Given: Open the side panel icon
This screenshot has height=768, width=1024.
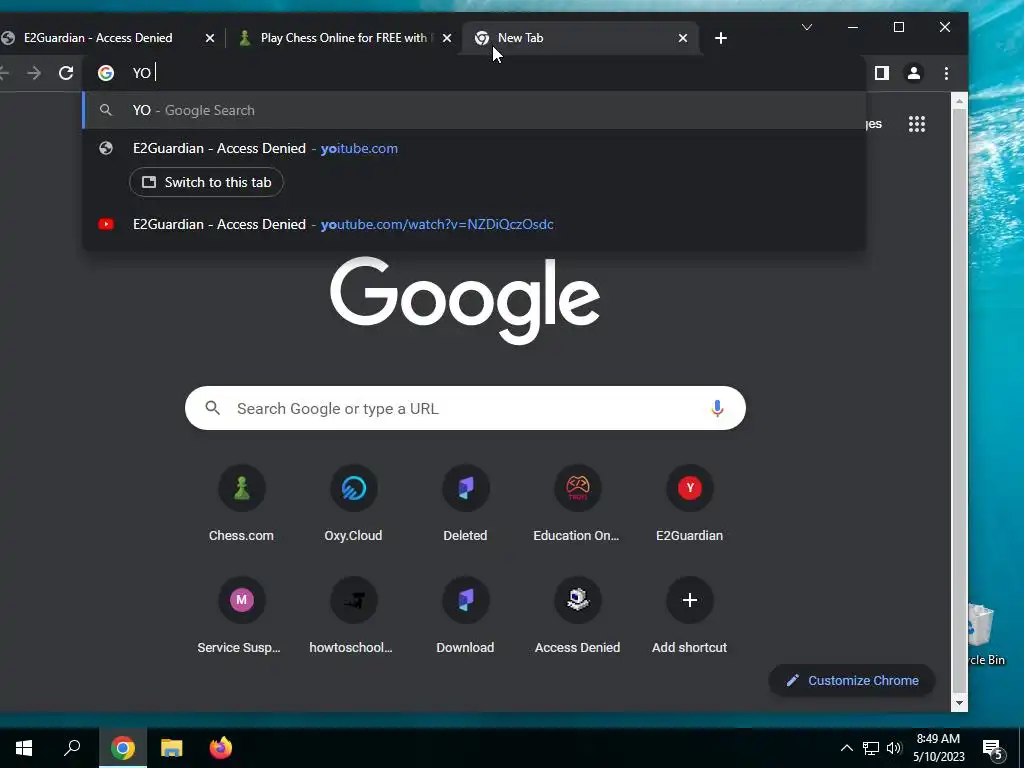Looking at the screenshot, I should [x=882, y=73].
